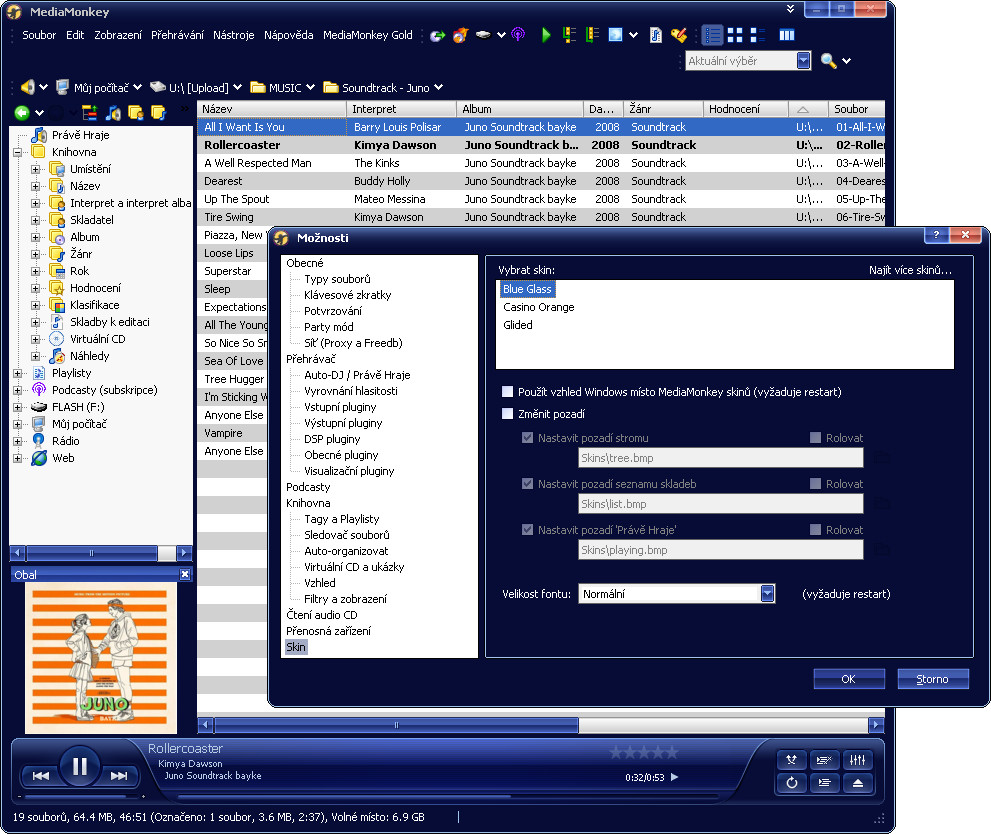991x834 pixels.
Task: Enable 'Použít vzhled Windows' checkbox
Action: pos(507,392)
